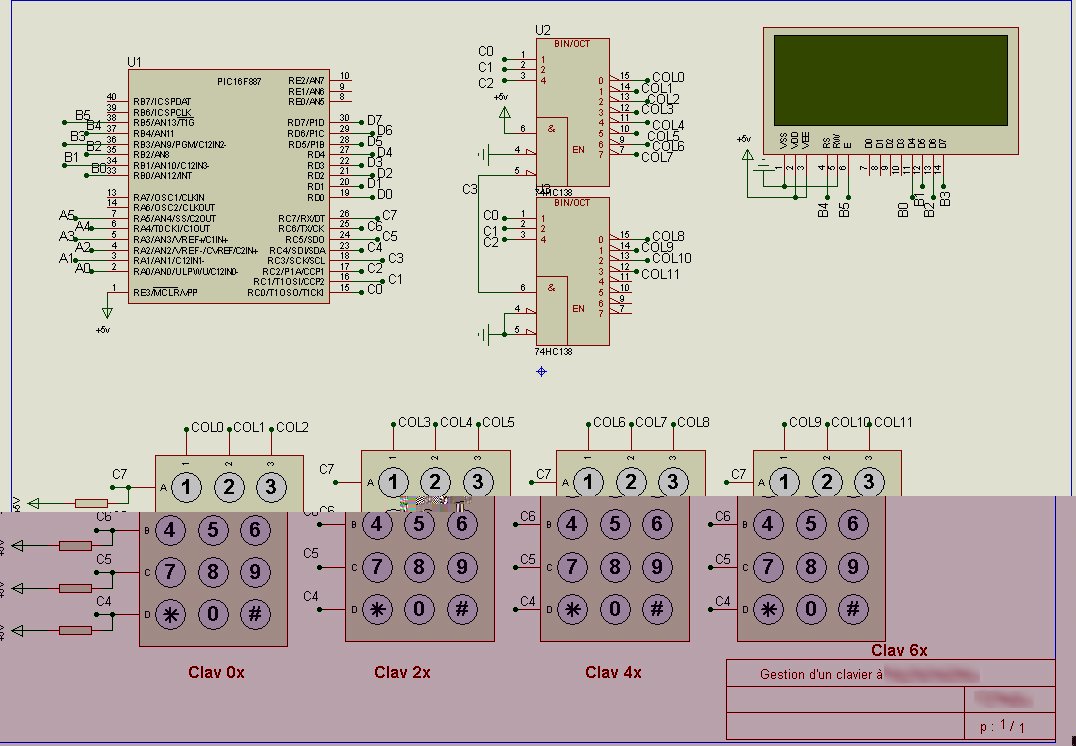The width and height of the screenshot is (1076, 746).
Task: Click key 6 on the Clav 4x keypad
Action: tap(657, 525)
